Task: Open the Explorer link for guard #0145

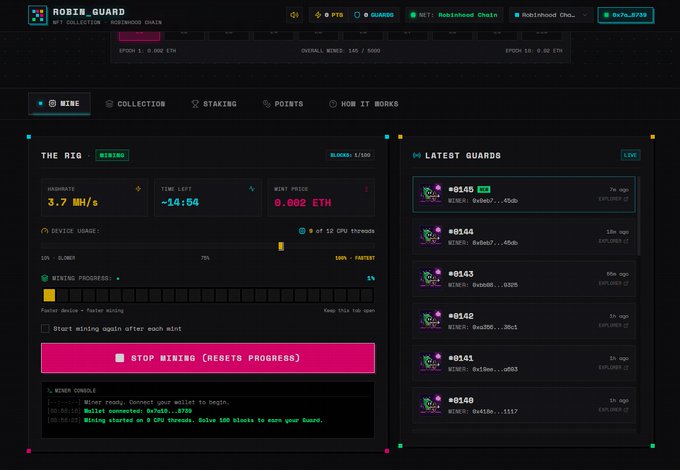Action: (613, 199)
